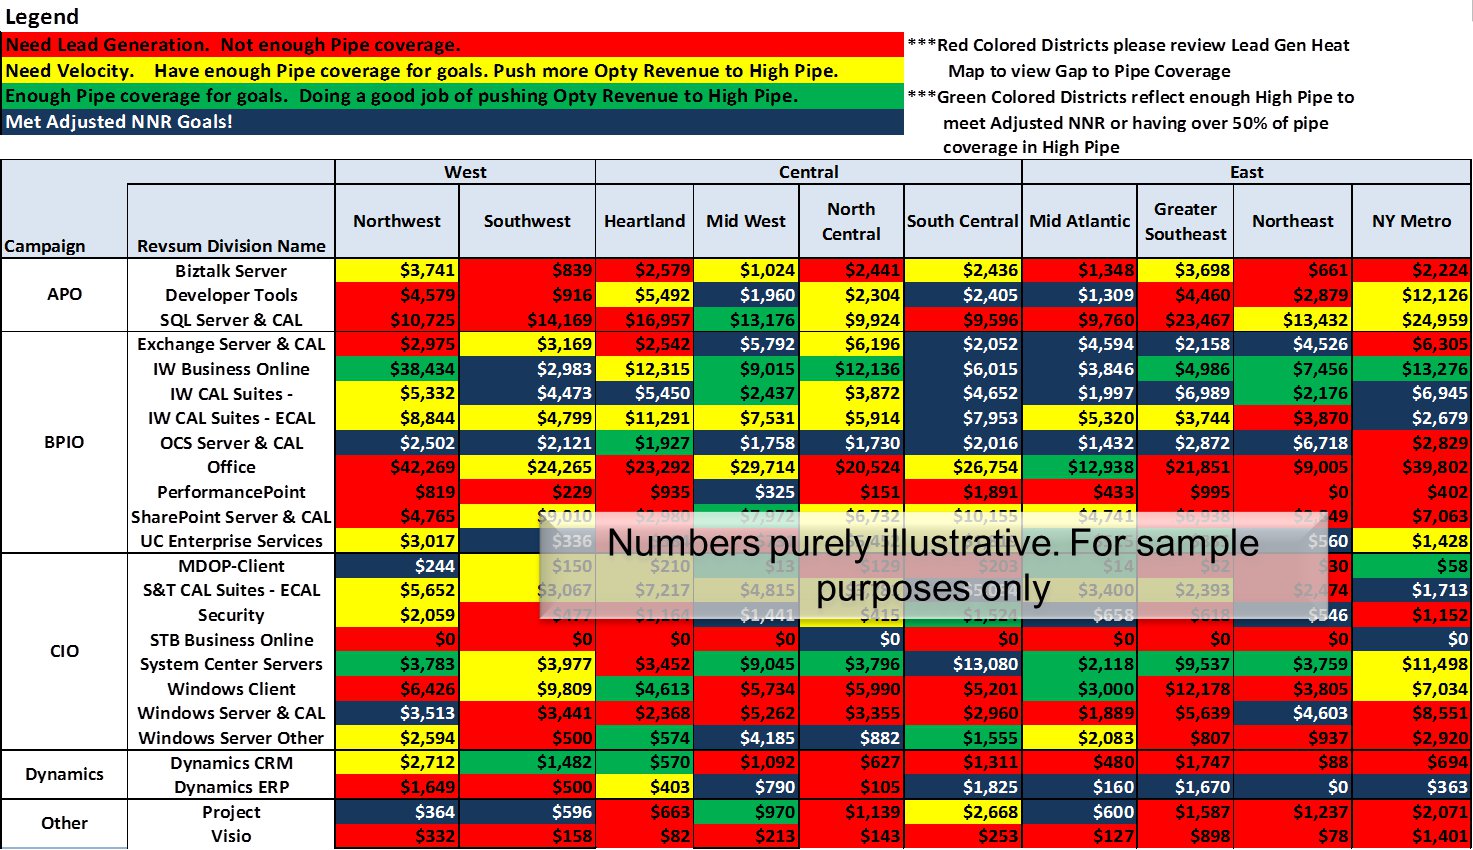Select the red 'Need Lead Generation' legend row
The height and width of the screenshot is (850, 1473).
(452, 45)
